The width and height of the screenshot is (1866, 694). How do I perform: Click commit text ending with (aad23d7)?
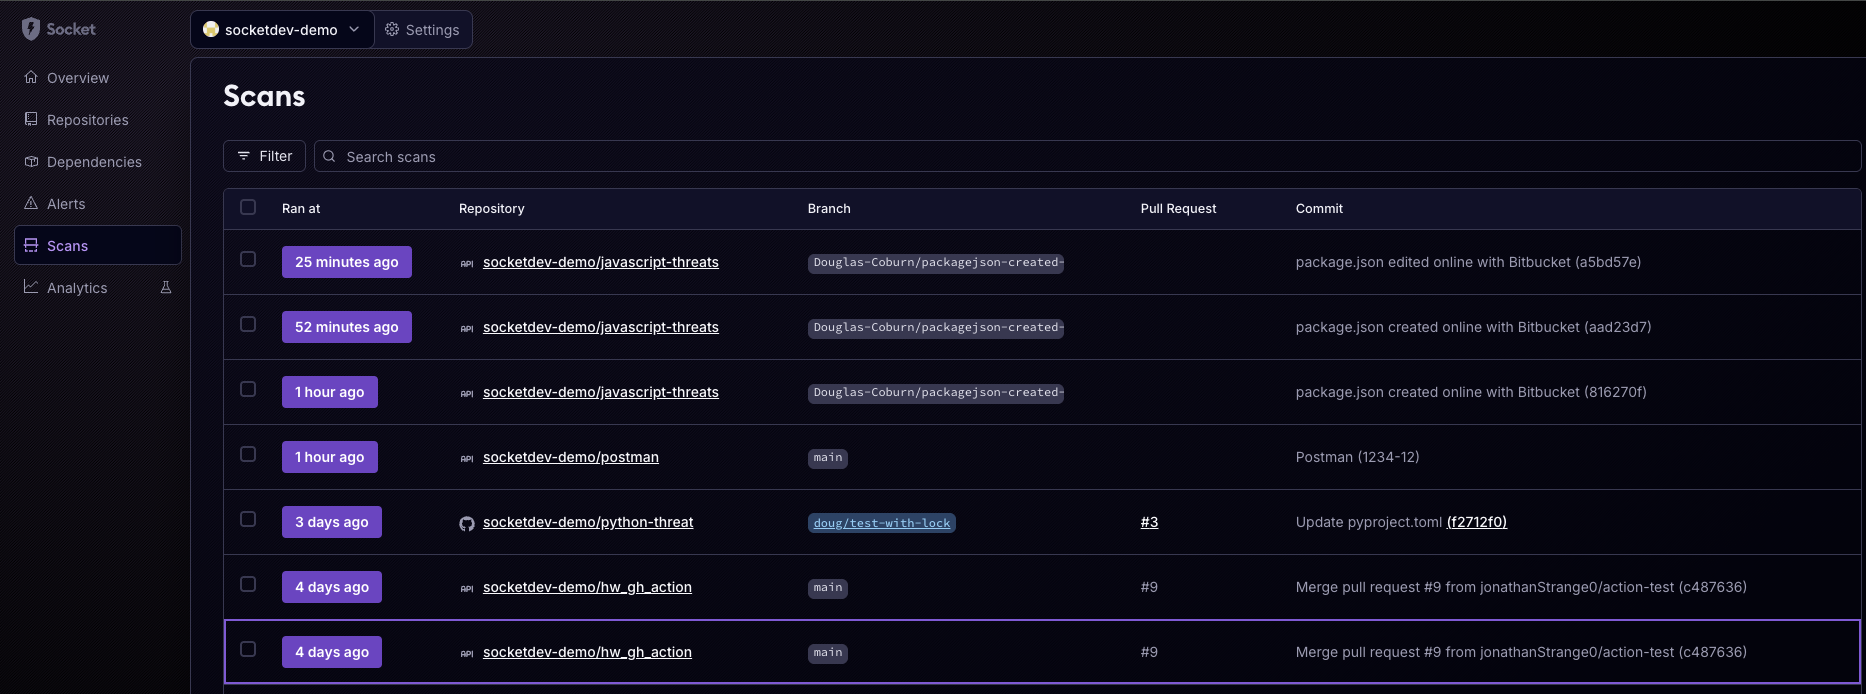pos(1473,327)
